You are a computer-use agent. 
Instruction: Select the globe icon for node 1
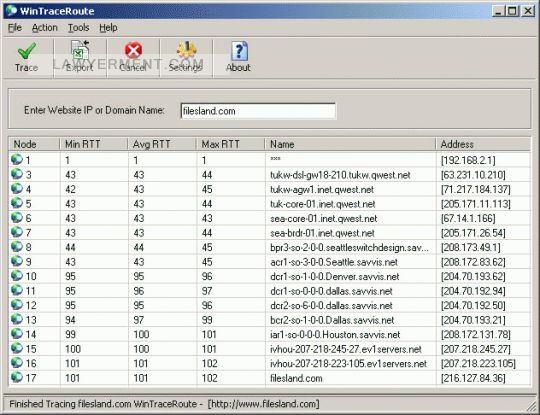point(17,159)
